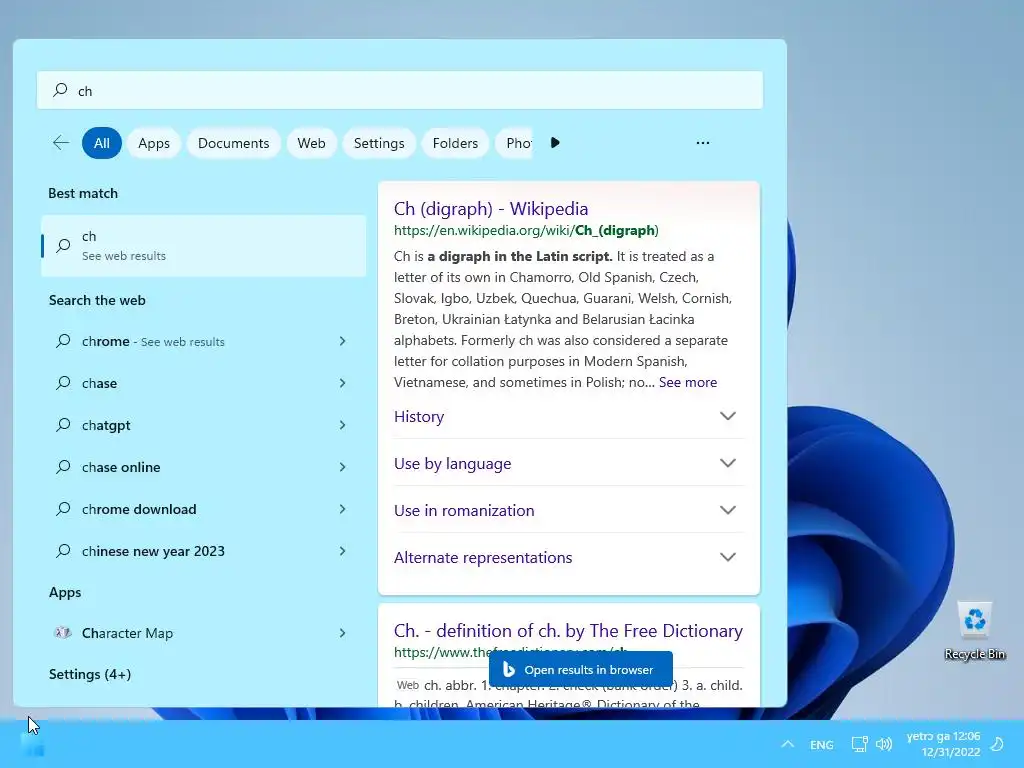Click the Start button on taskbar
Image resolution: width=1024 pixels, height=768 pixels.
32,744
